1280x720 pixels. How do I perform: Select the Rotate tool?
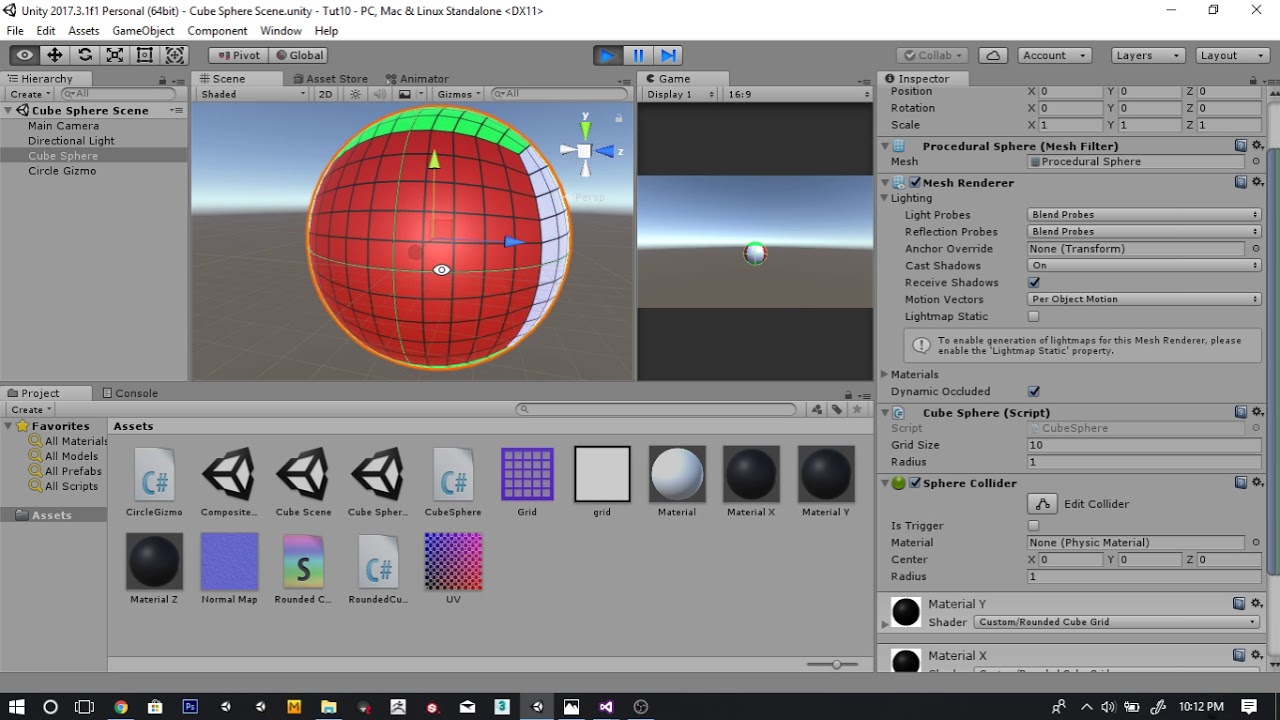coord(85,56)
